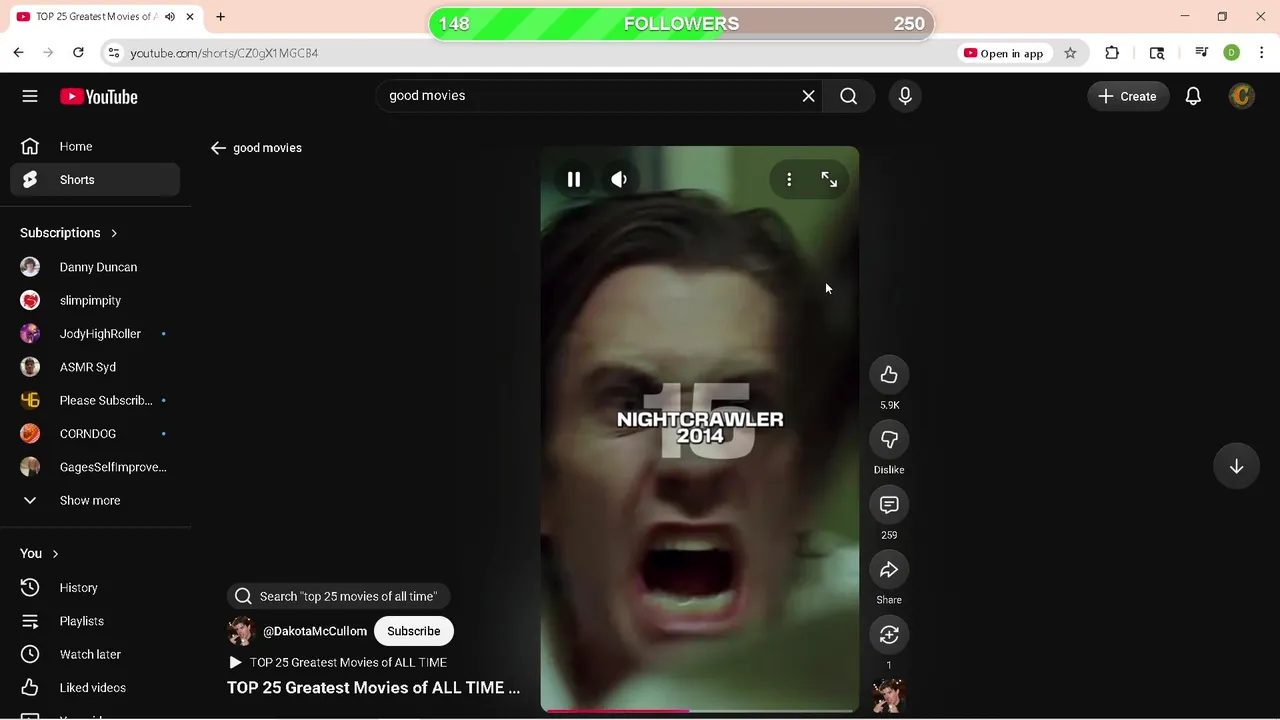Dislike the Short
The width and height of the screenshot is (1280, 720).
pos(889,440)
